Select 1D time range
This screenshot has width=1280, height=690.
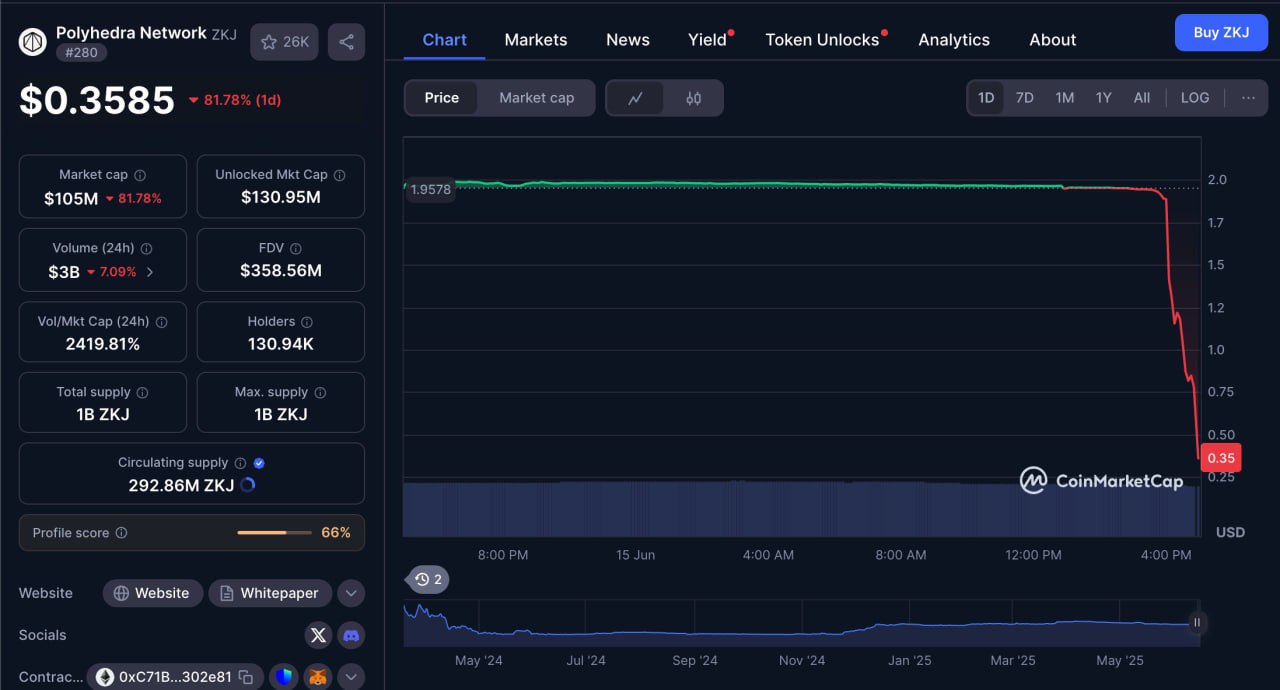986,98
